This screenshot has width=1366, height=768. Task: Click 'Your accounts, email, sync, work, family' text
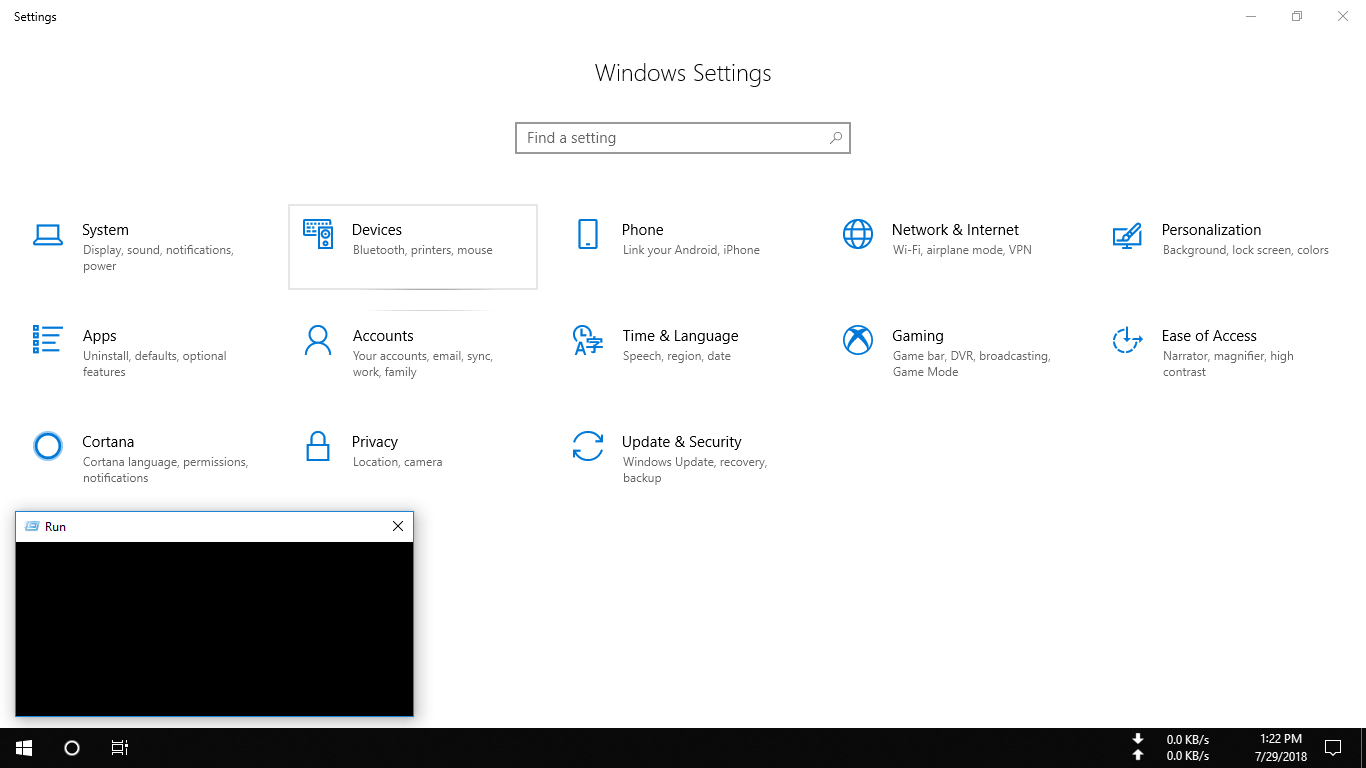423,364
